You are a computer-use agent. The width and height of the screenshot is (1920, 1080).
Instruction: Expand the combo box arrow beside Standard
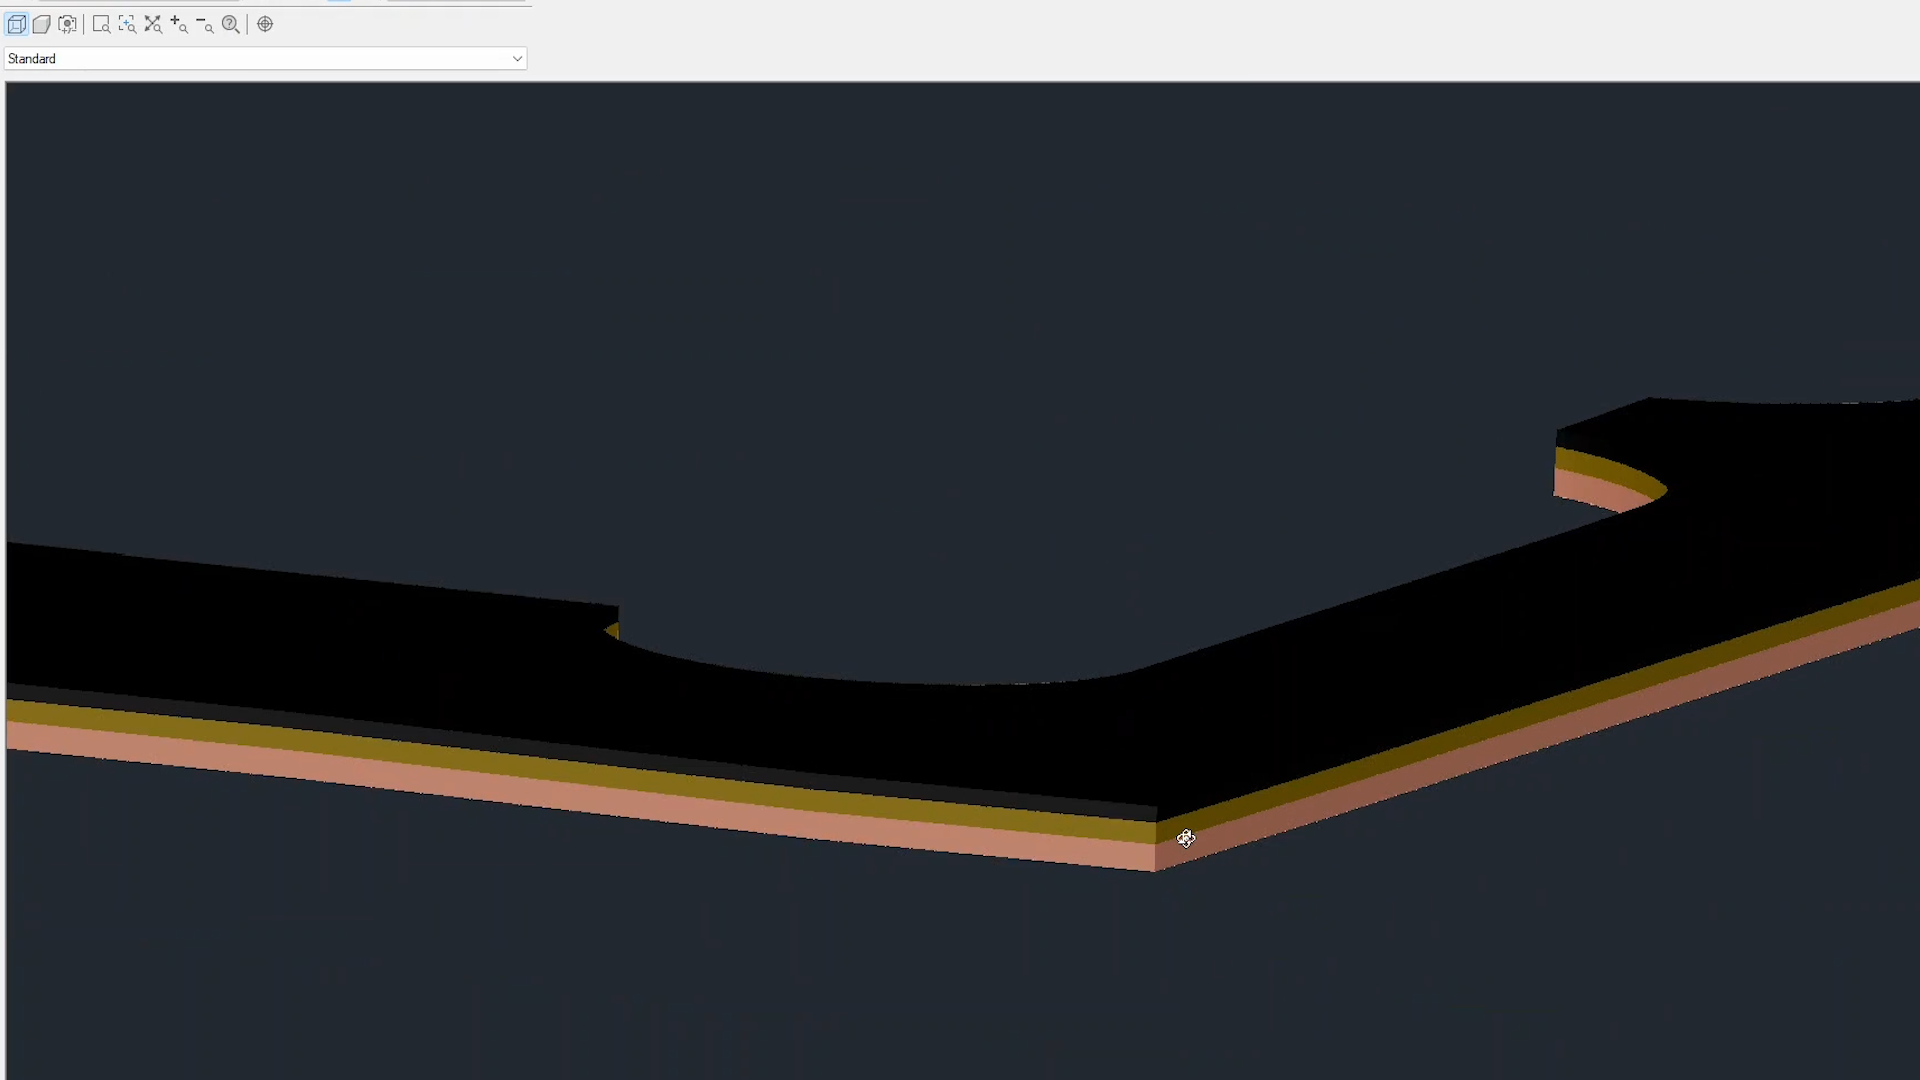click(516, 58)
